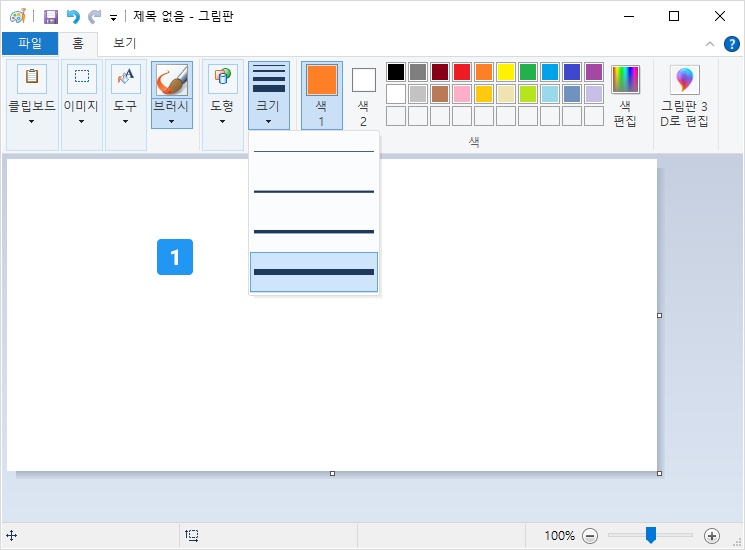The height and width of the screenshot is (550, 745).
Task: Undo the last action
Action: pos(73,17)
